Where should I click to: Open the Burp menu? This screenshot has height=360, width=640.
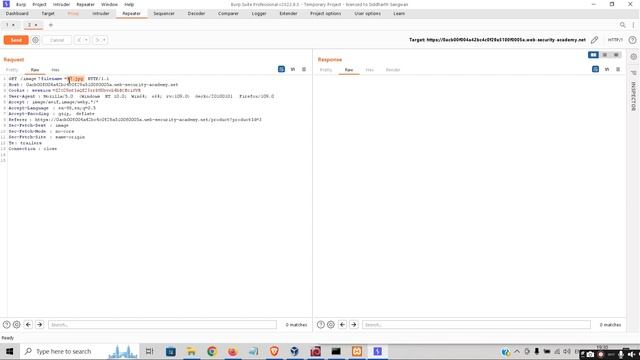pyautogui.click(x=21, y=4)
